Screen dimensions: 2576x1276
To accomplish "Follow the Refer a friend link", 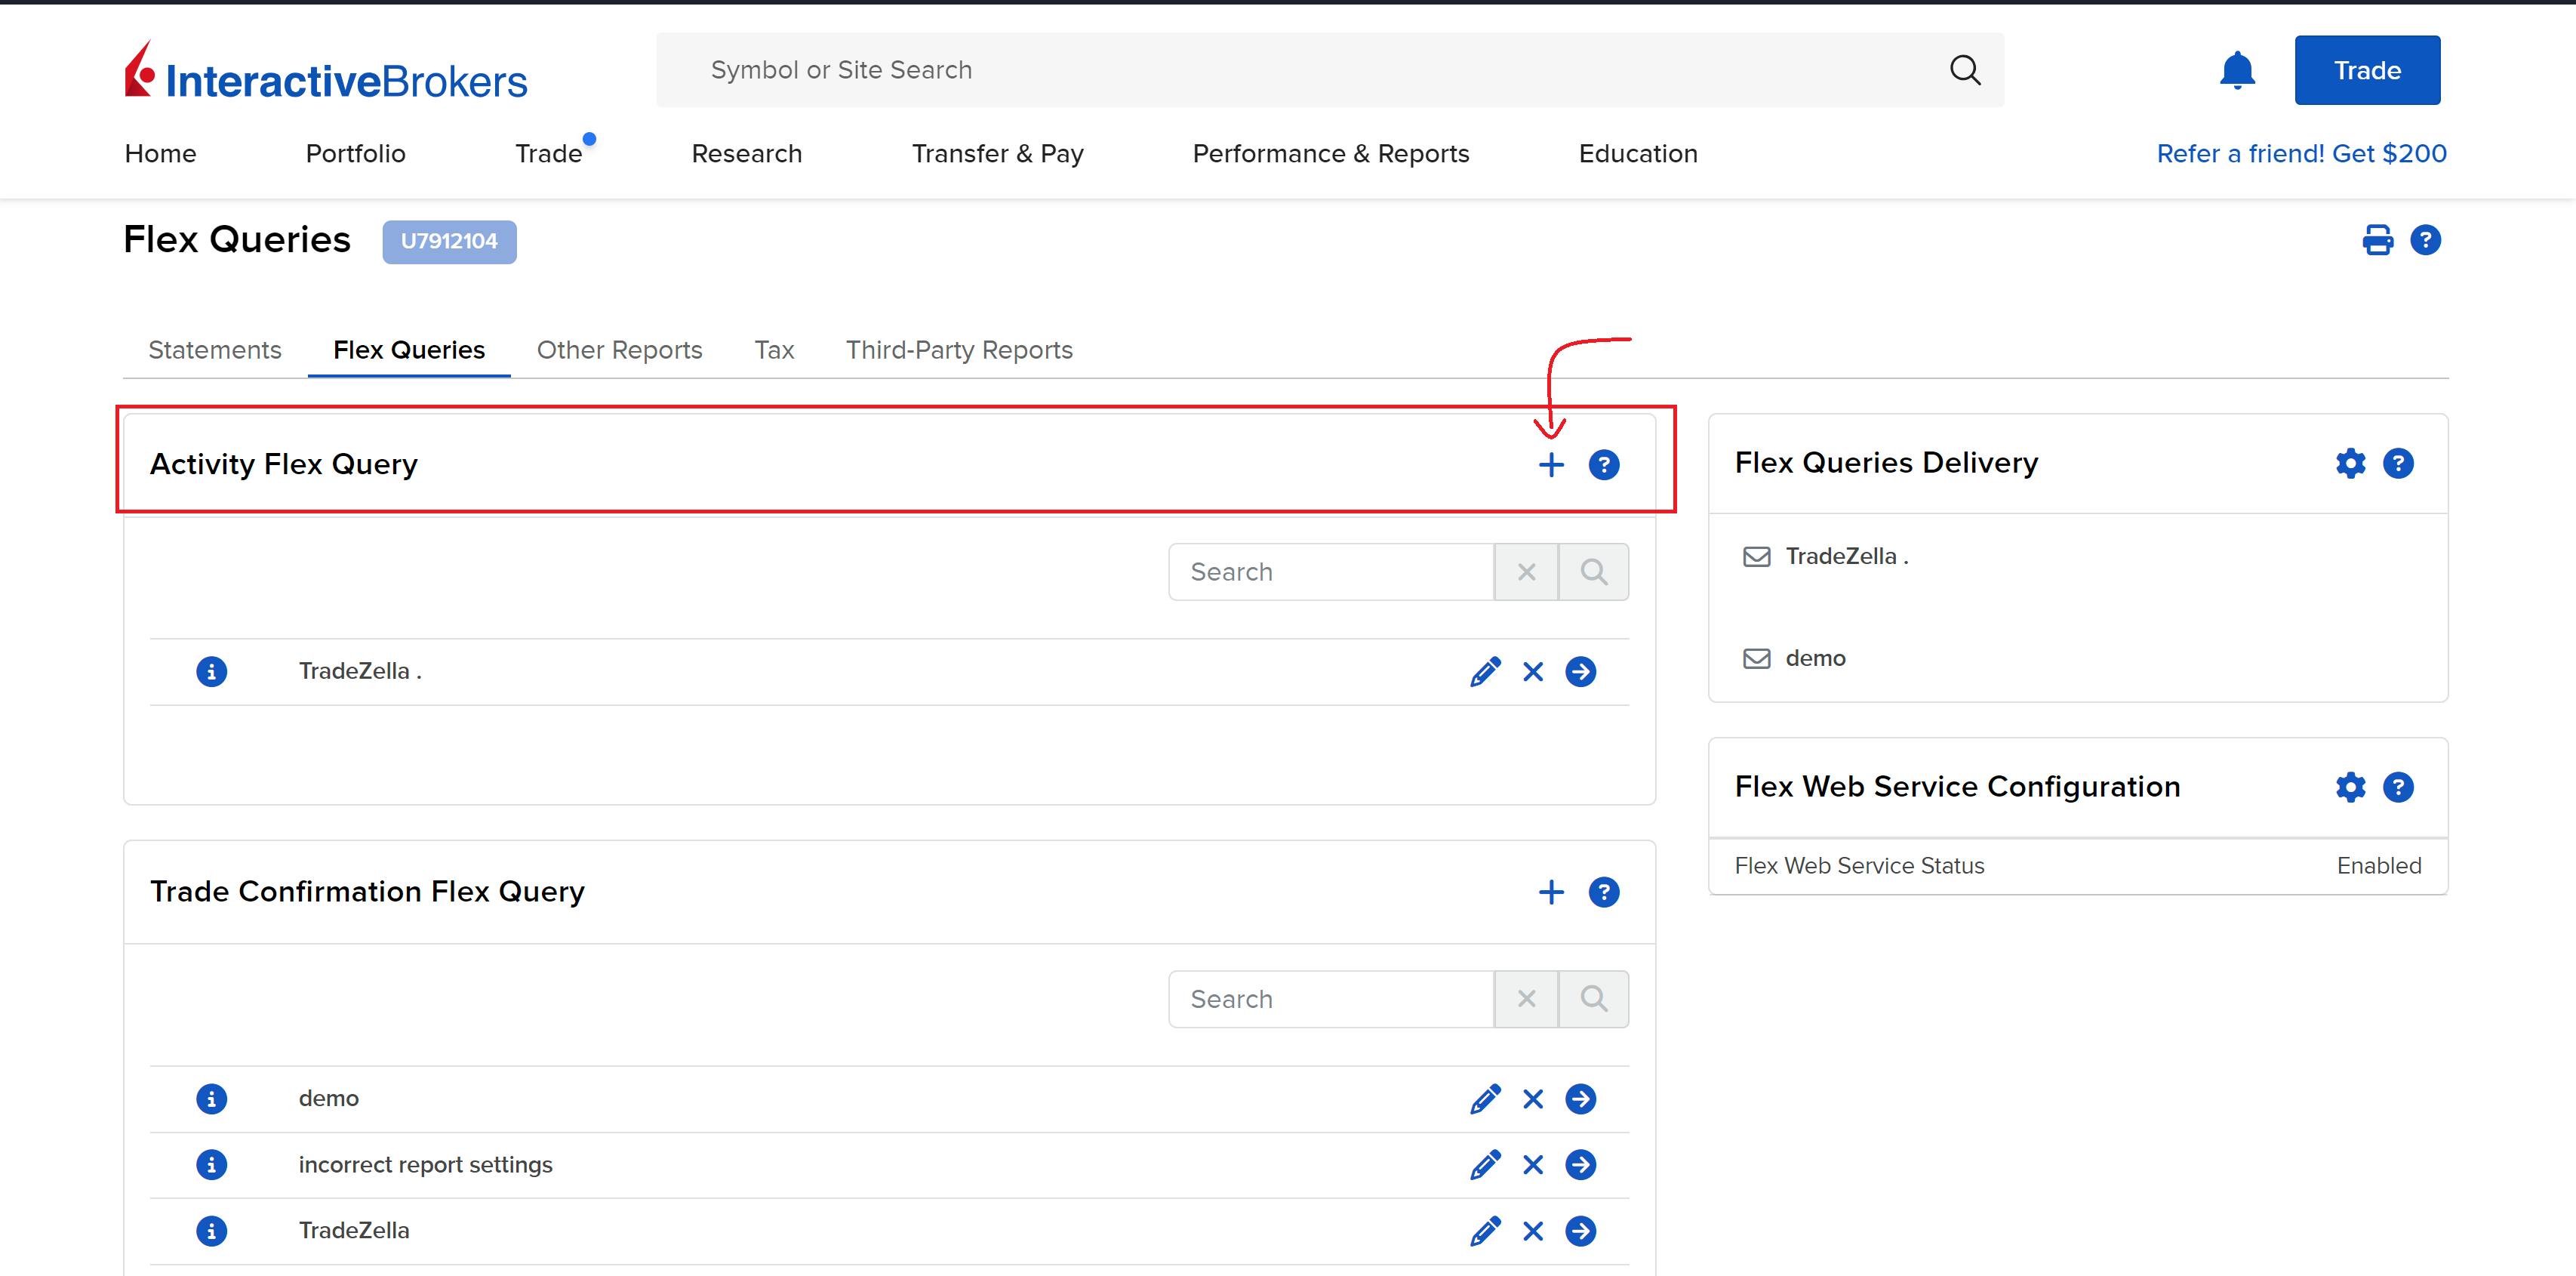I will (x=2300, y=154).
